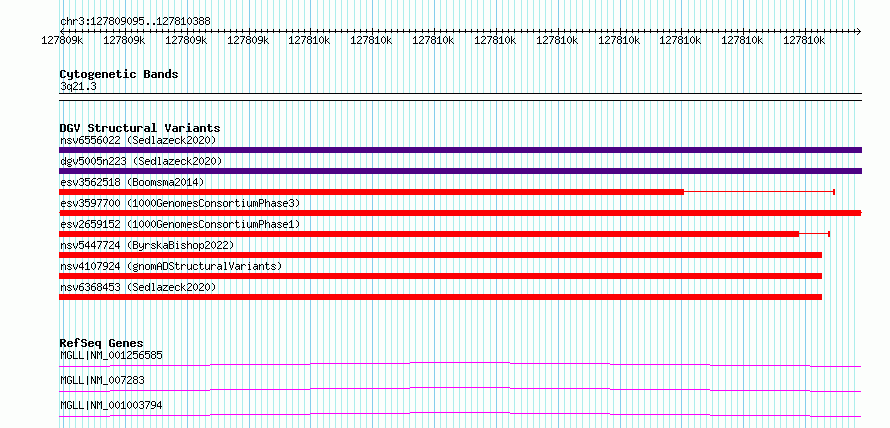
Task: Open variant label nsv4107924 (gnomADStructuralVariants)
Action: tap(171, 266)
